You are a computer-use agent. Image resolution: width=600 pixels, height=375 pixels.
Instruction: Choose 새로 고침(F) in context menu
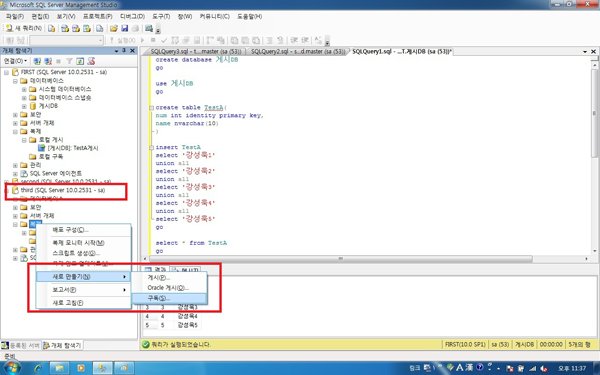(83, 303)
